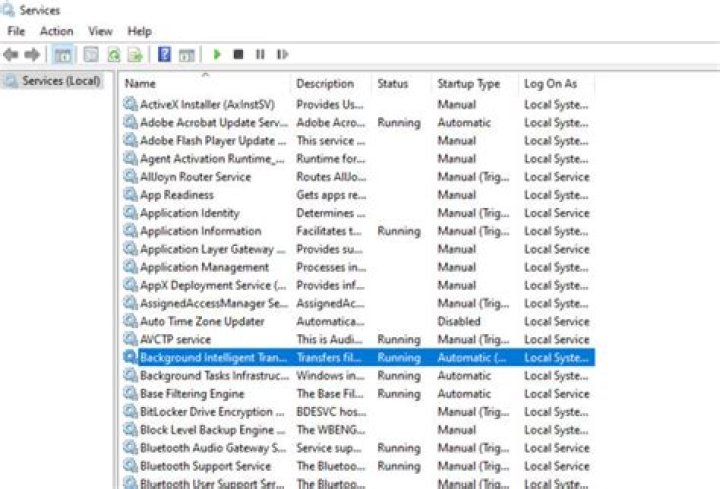Image resolution: width=720 pixels, height=489 pixels.
Task: Click the Back arrow toolbar icon
Action: pos(11,55)
